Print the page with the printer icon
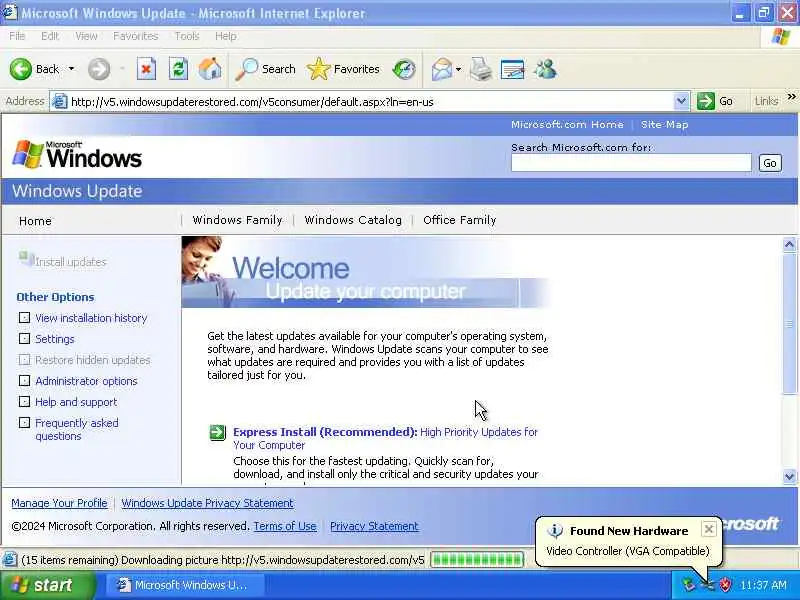Screen dimensions: 800x600 pos(481,69)
